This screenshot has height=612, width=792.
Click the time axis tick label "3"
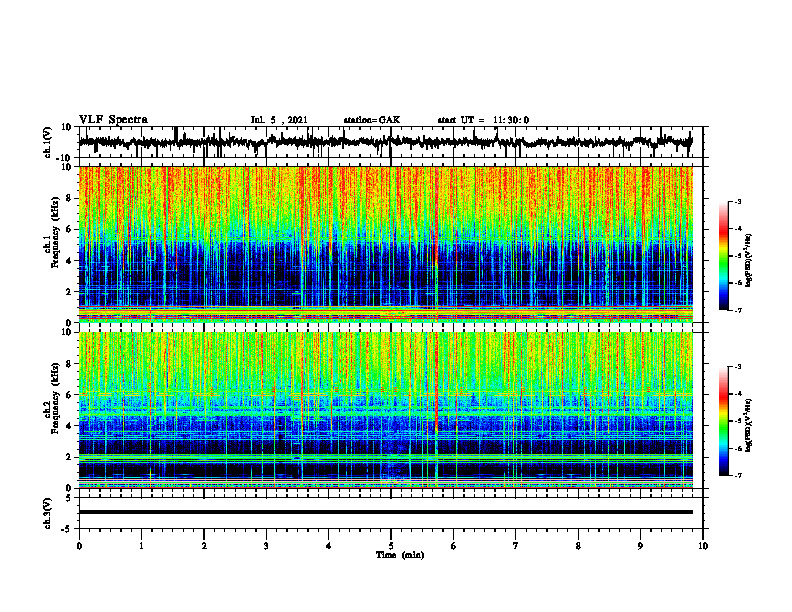266,546
